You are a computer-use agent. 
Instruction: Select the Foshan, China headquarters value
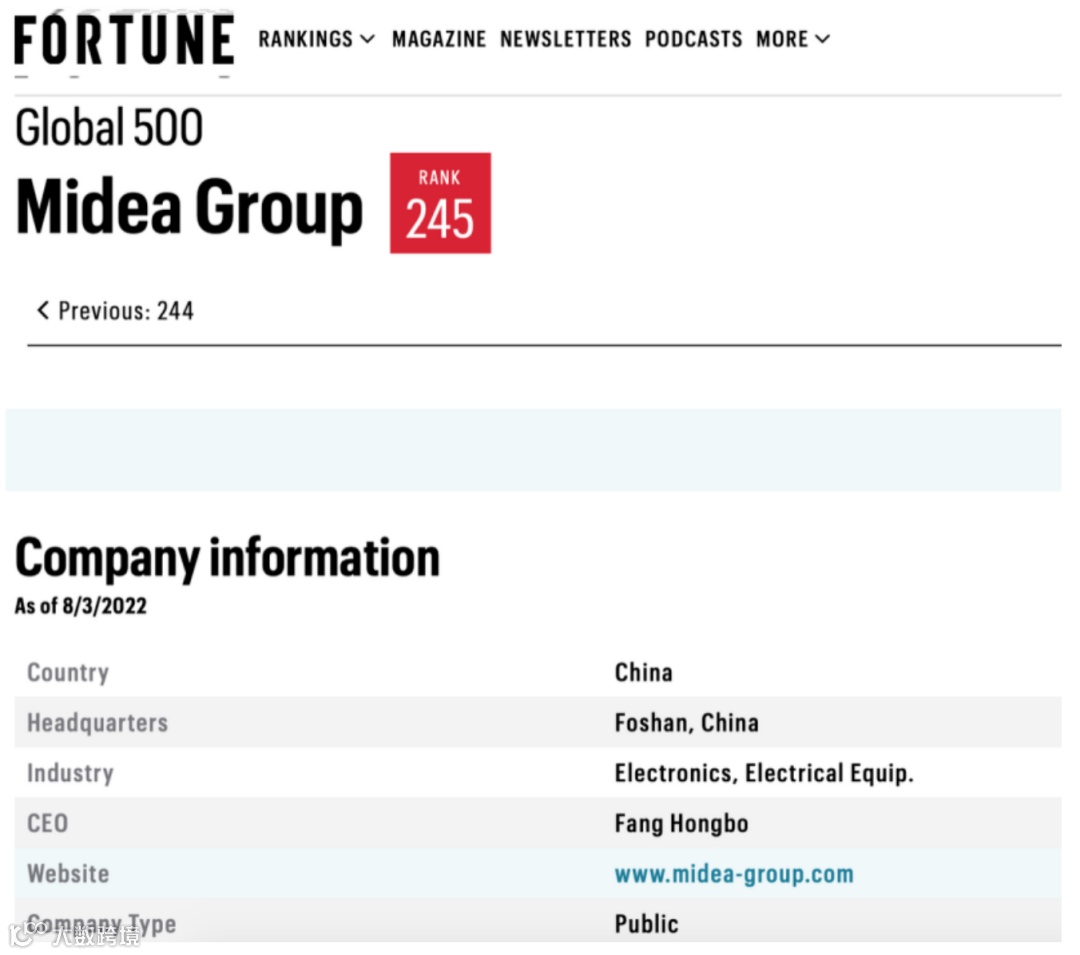coord(686,723)
